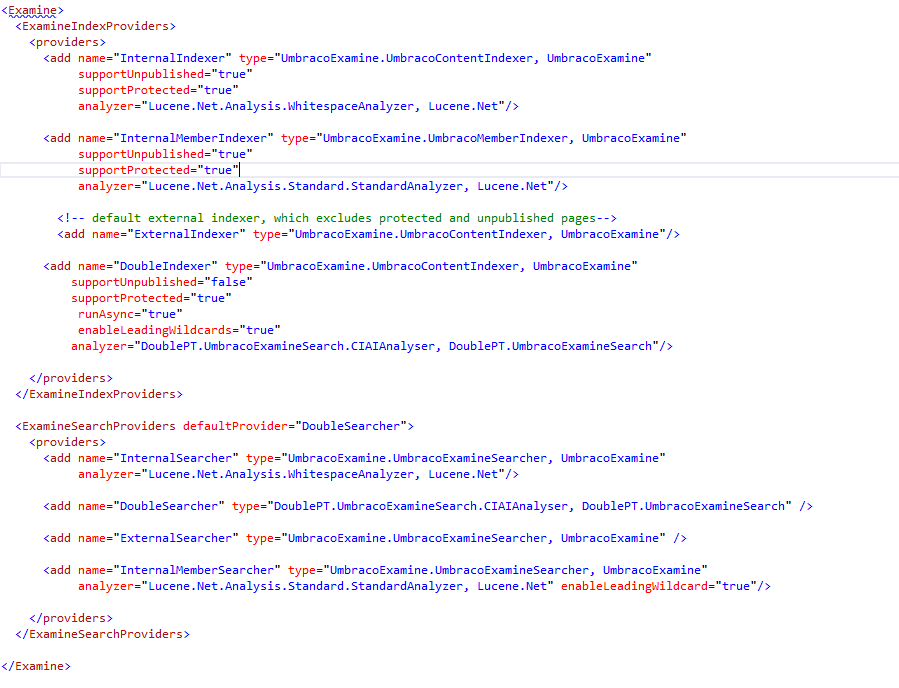Click the green default external indexer comment
899x688 pixels.
[x=337, y=218]
